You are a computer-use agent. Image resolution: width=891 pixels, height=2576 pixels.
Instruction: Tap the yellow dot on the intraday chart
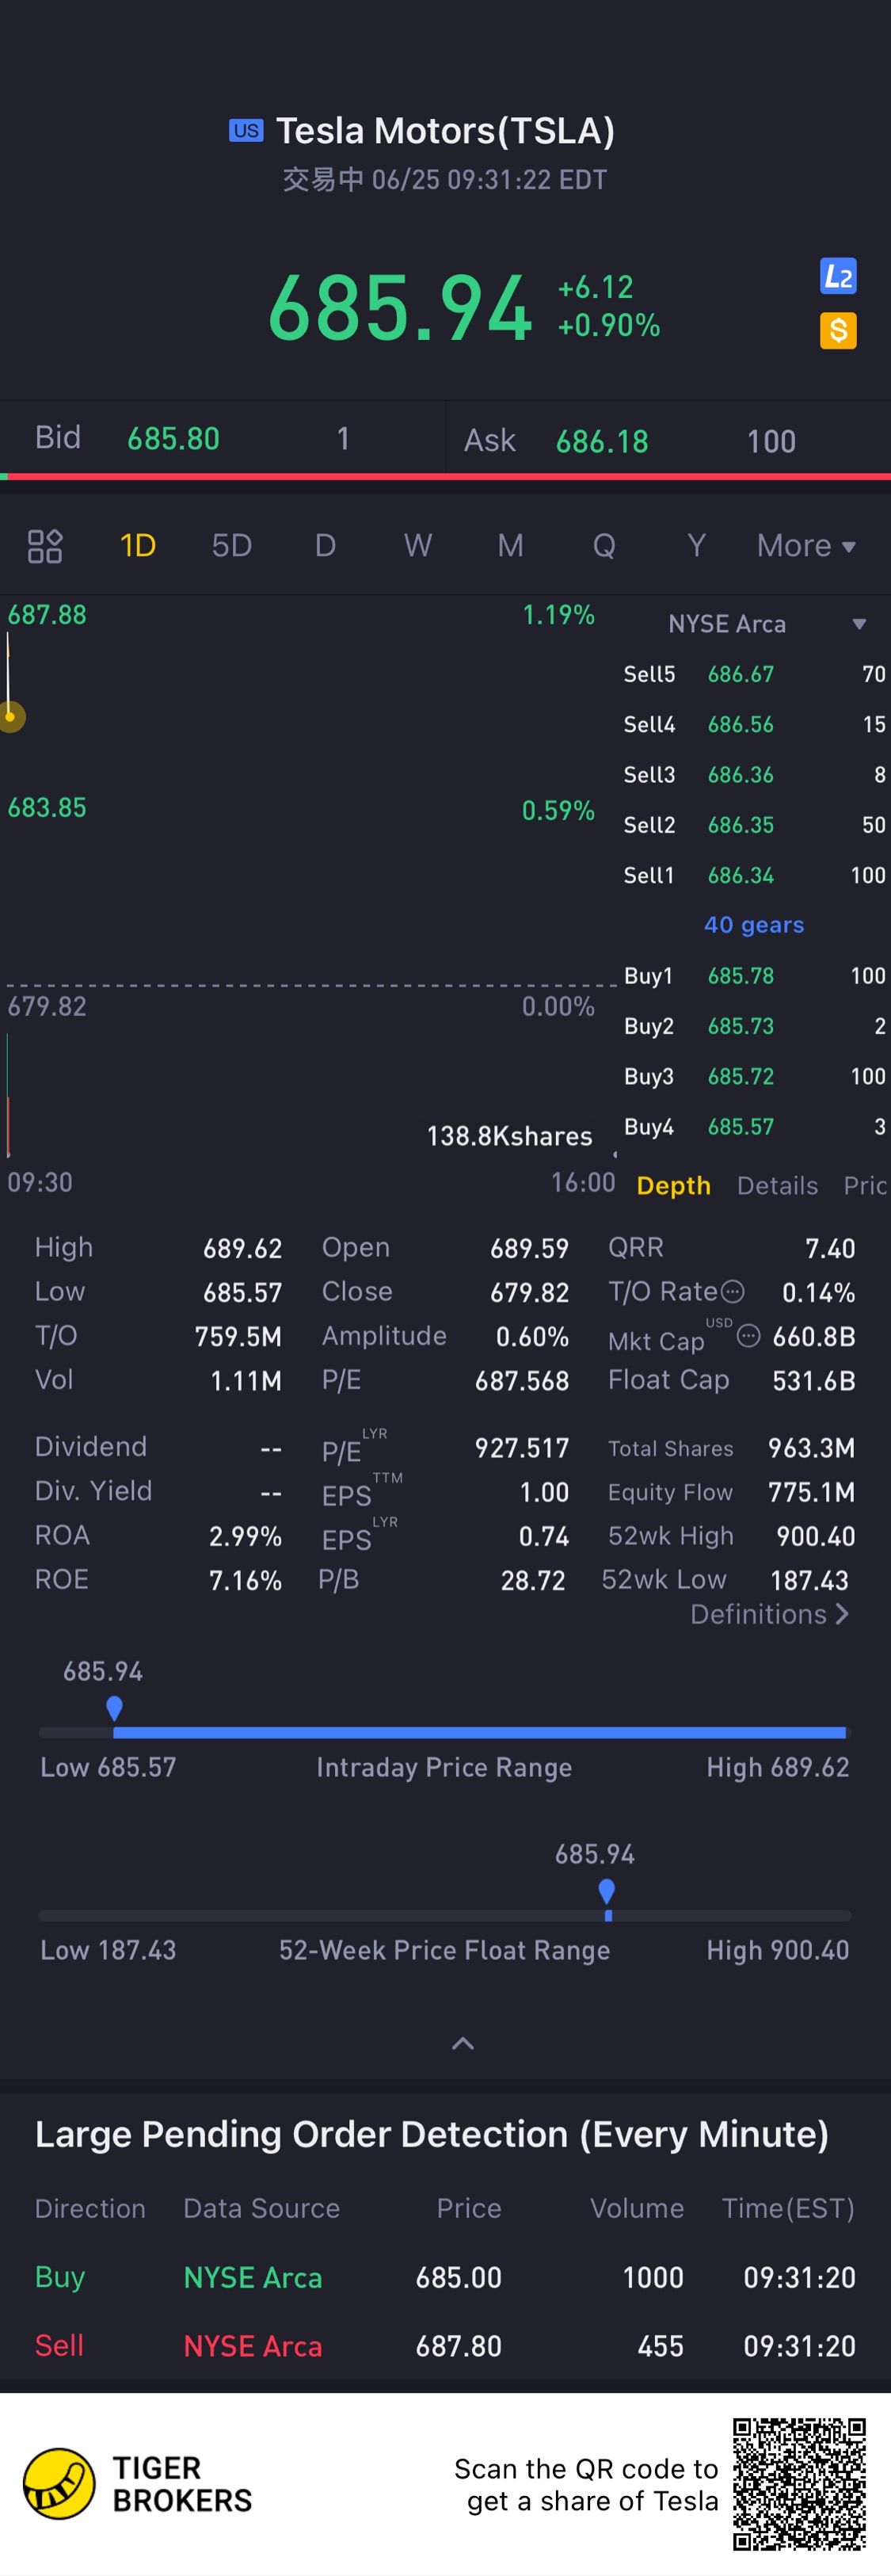coord(11,716)
